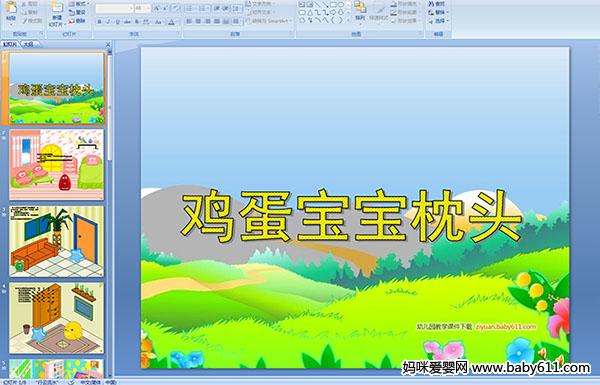Pick the triangle shape in the gallery's second row
Image resolution: width=600 pixels, height=385 pixels.
pos(310,12)
